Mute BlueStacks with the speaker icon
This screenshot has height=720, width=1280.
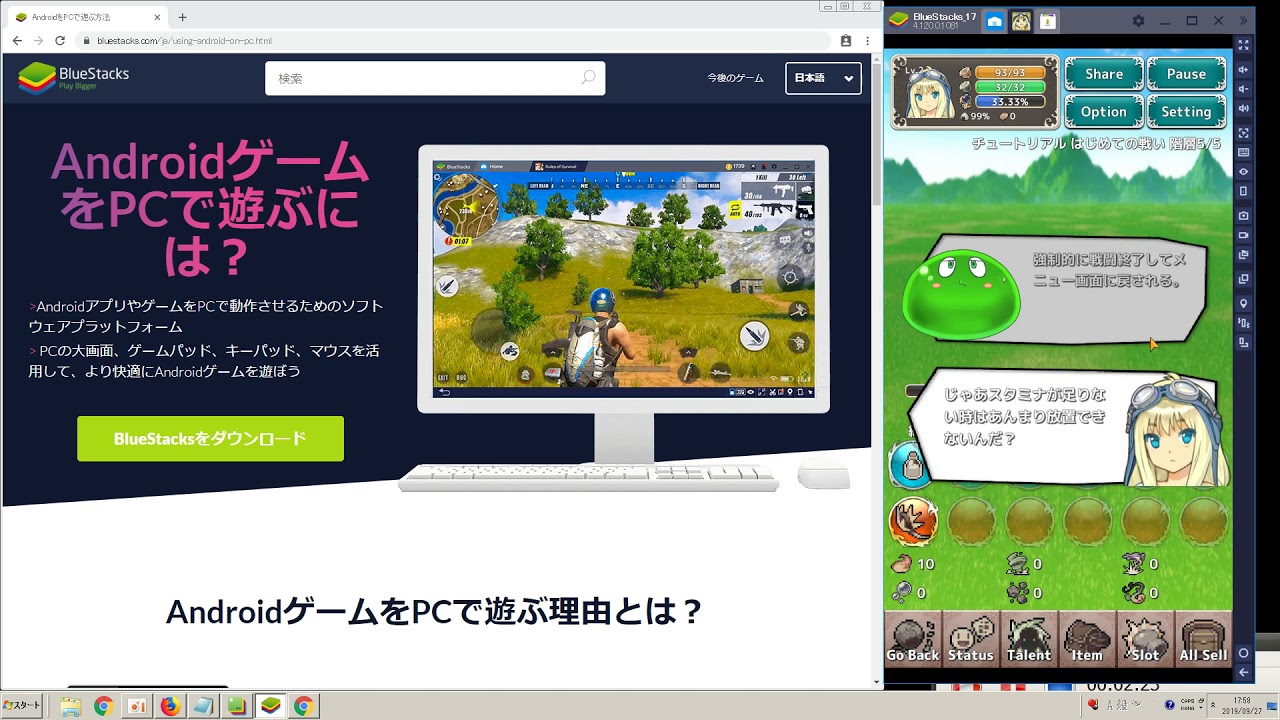(1243, 108)
